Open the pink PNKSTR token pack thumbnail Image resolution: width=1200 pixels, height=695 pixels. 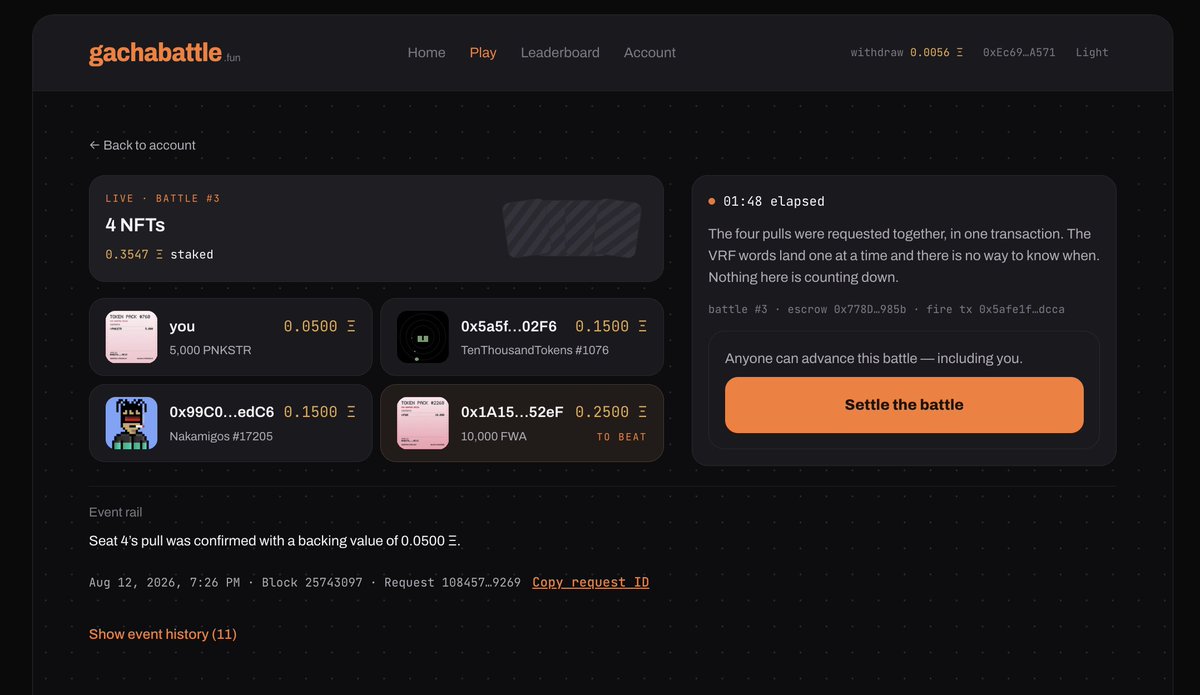[131, 337]
